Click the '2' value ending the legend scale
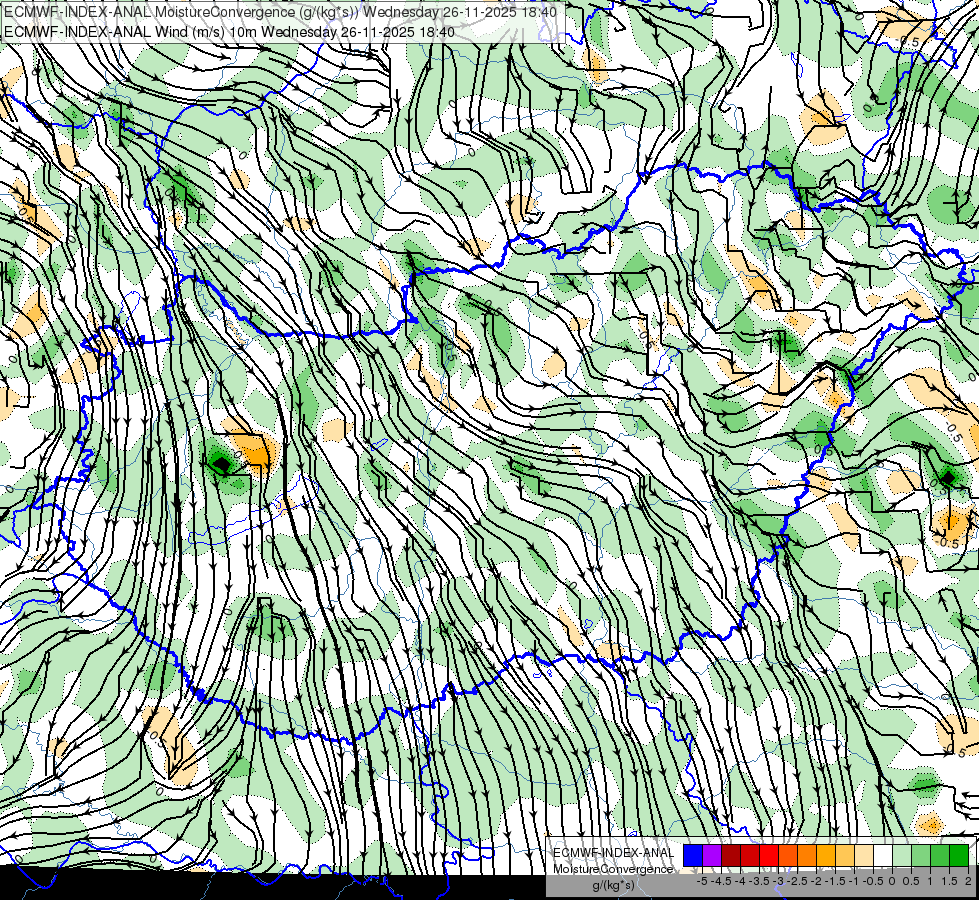This screenshot has height=900, width=979. (968, 881)
